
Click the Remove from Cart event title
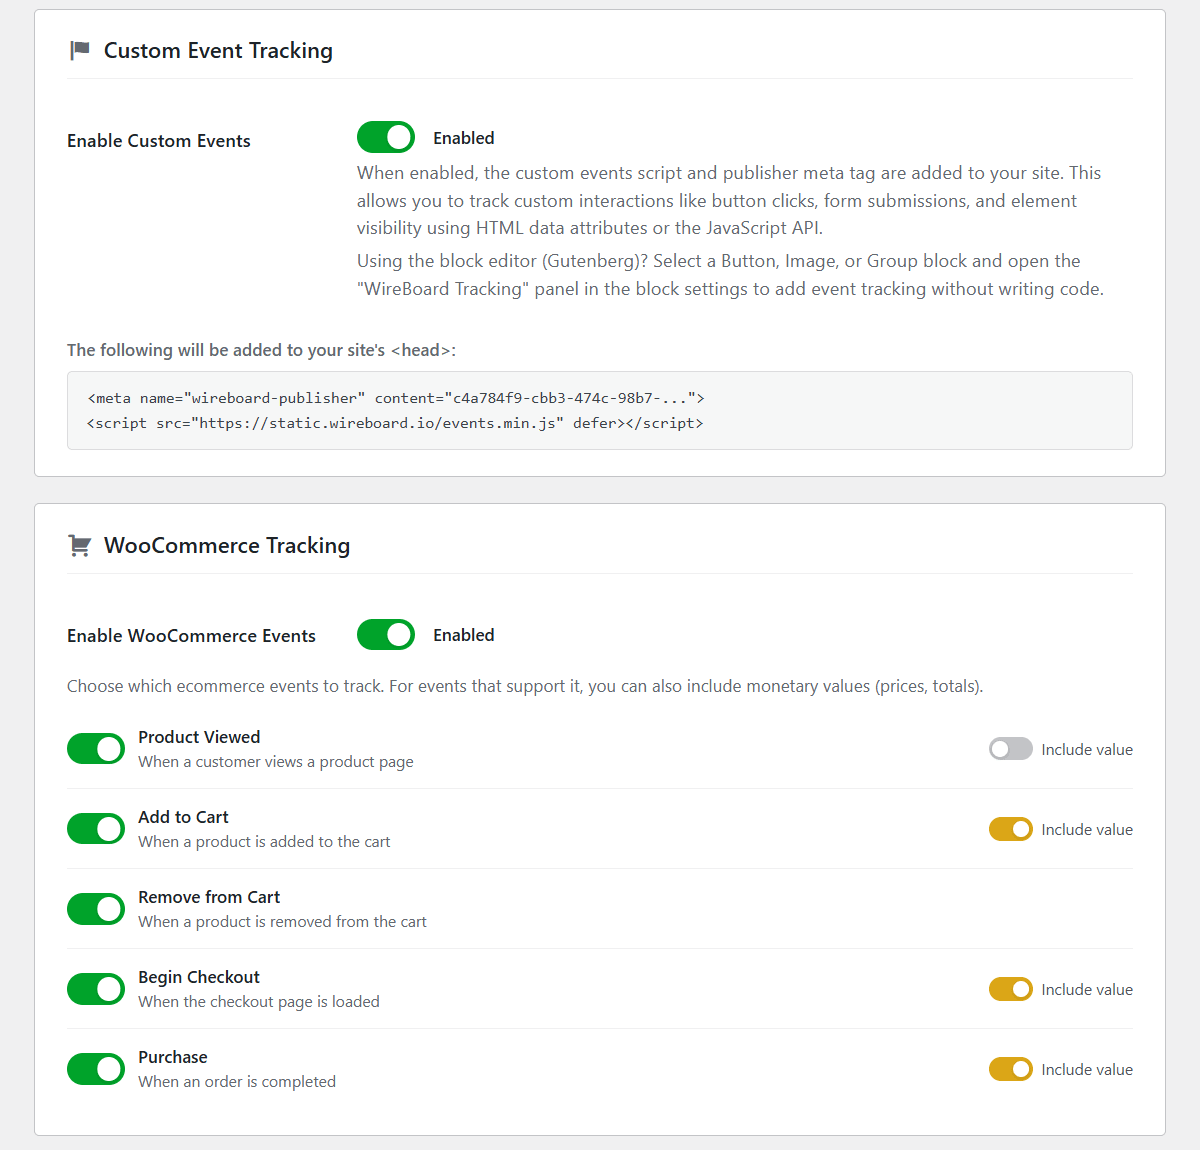click(x=209, y=897)
